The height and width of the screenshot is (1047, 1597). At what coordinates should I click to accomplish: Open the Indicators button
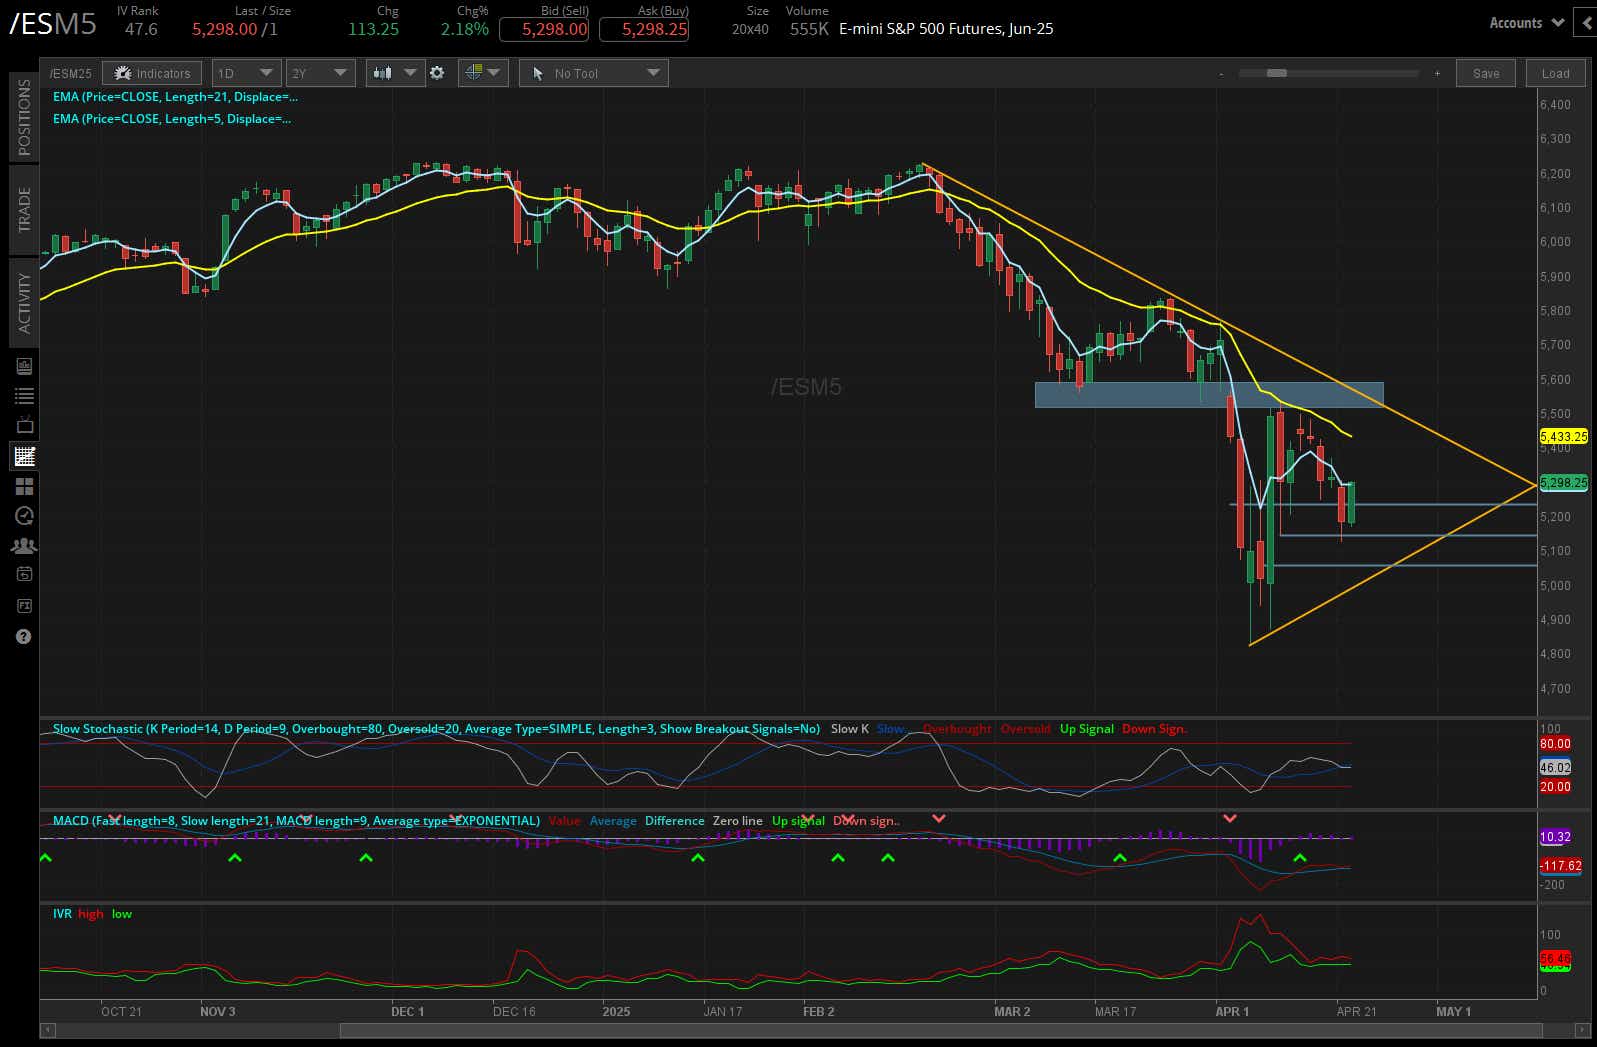pos(153,73)
